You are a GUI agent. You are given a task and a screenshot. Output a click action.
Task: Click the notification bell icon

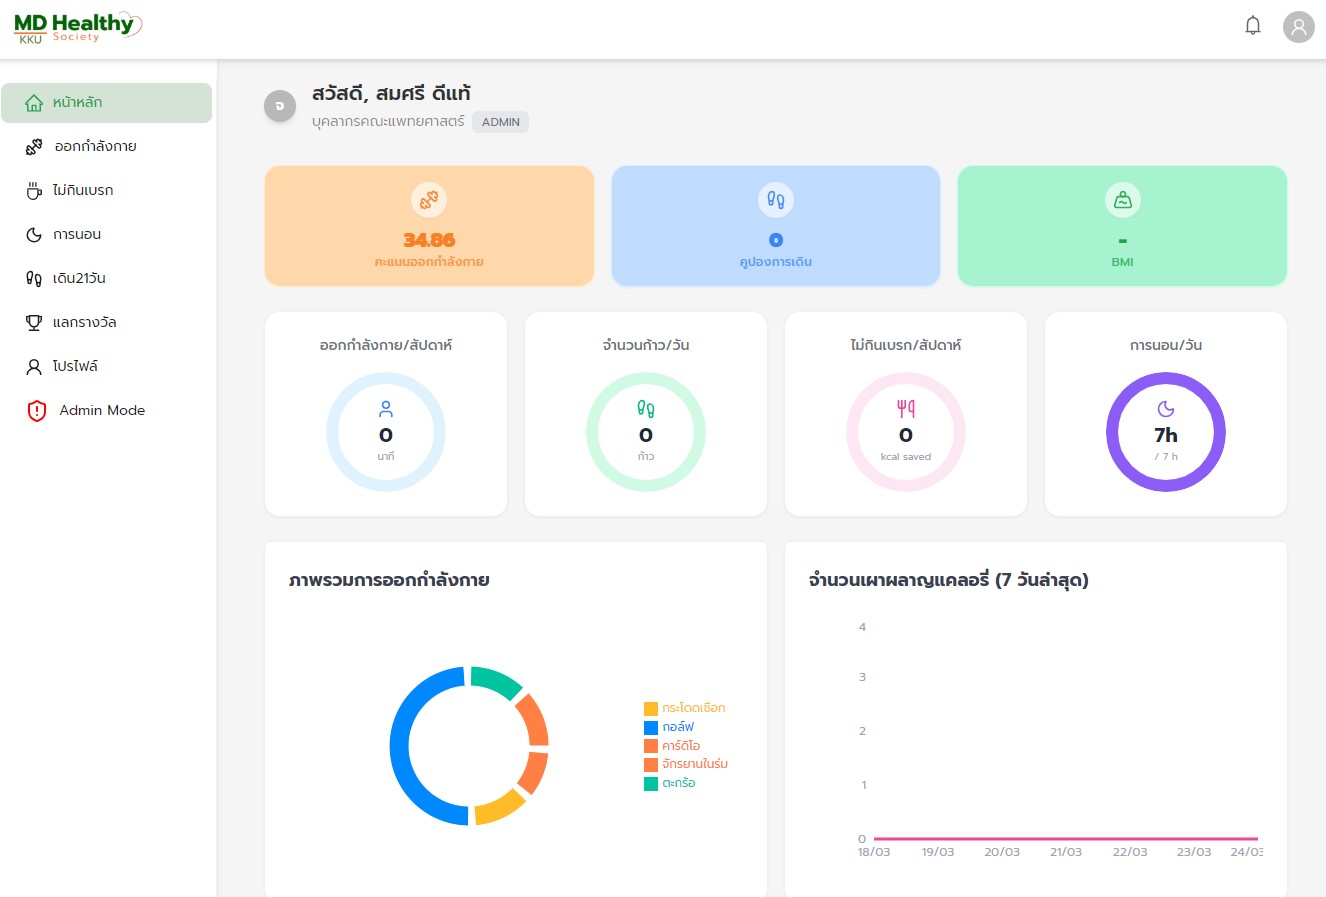(1252, 26)
